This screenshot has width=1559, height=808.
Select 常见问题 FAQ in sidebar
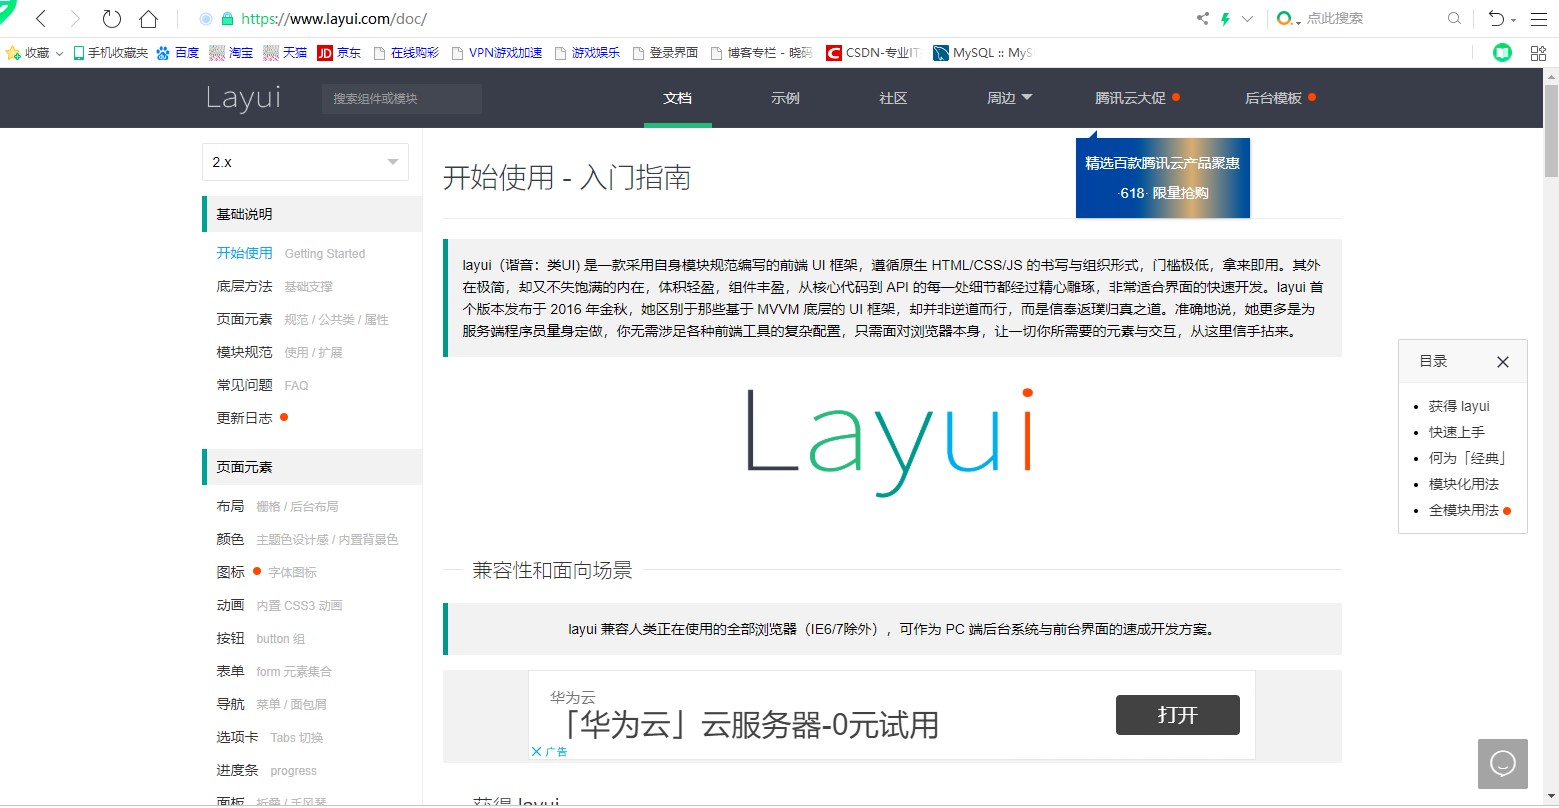tap(262, 385)
